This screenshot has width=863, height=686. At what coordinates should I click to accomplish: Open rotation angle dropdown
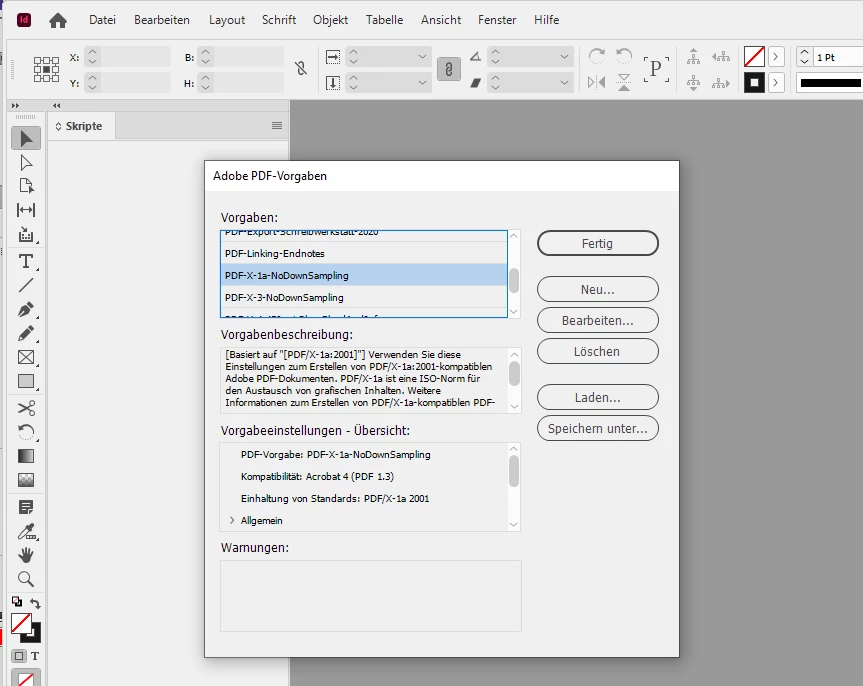(564, 57)
